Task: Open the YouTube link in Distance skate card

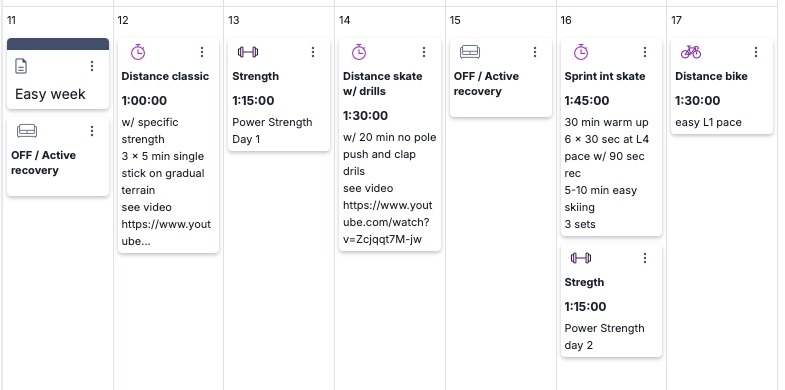Action: point(387,222)
